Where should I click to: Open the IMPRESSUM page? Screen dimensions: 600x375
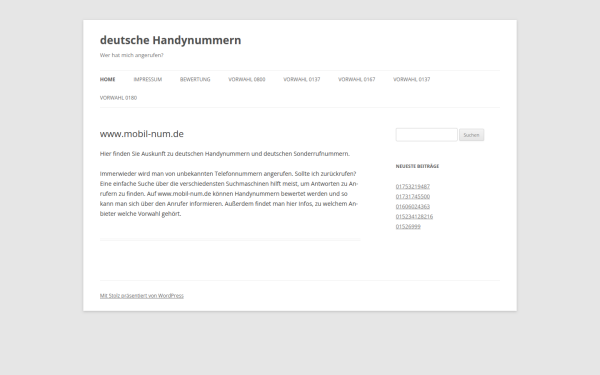click(x=148, y=79)
